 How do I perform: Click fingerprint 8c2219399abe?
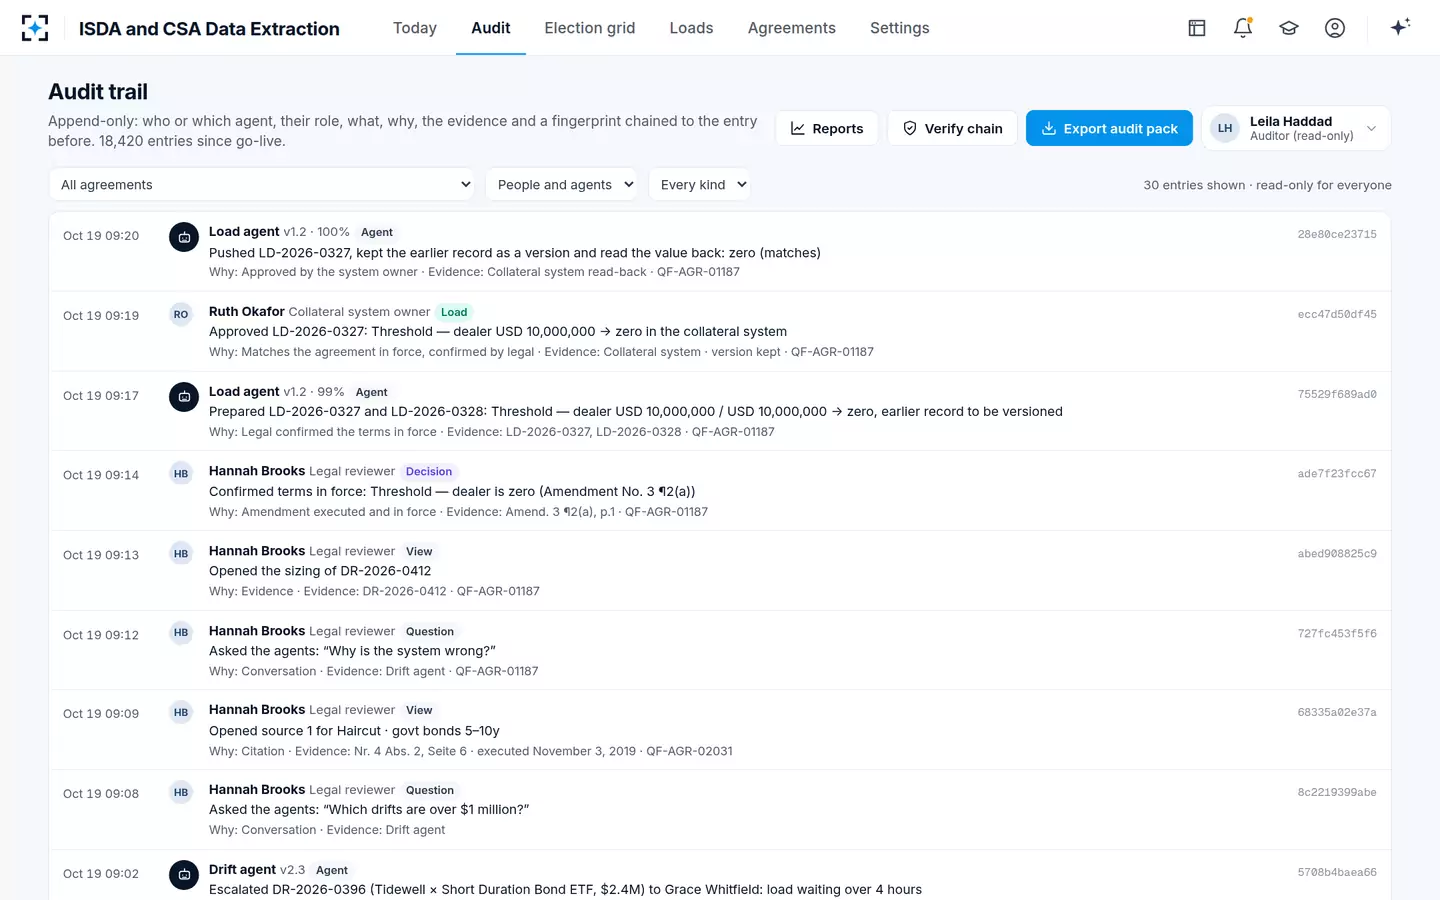coord(1337,792)
